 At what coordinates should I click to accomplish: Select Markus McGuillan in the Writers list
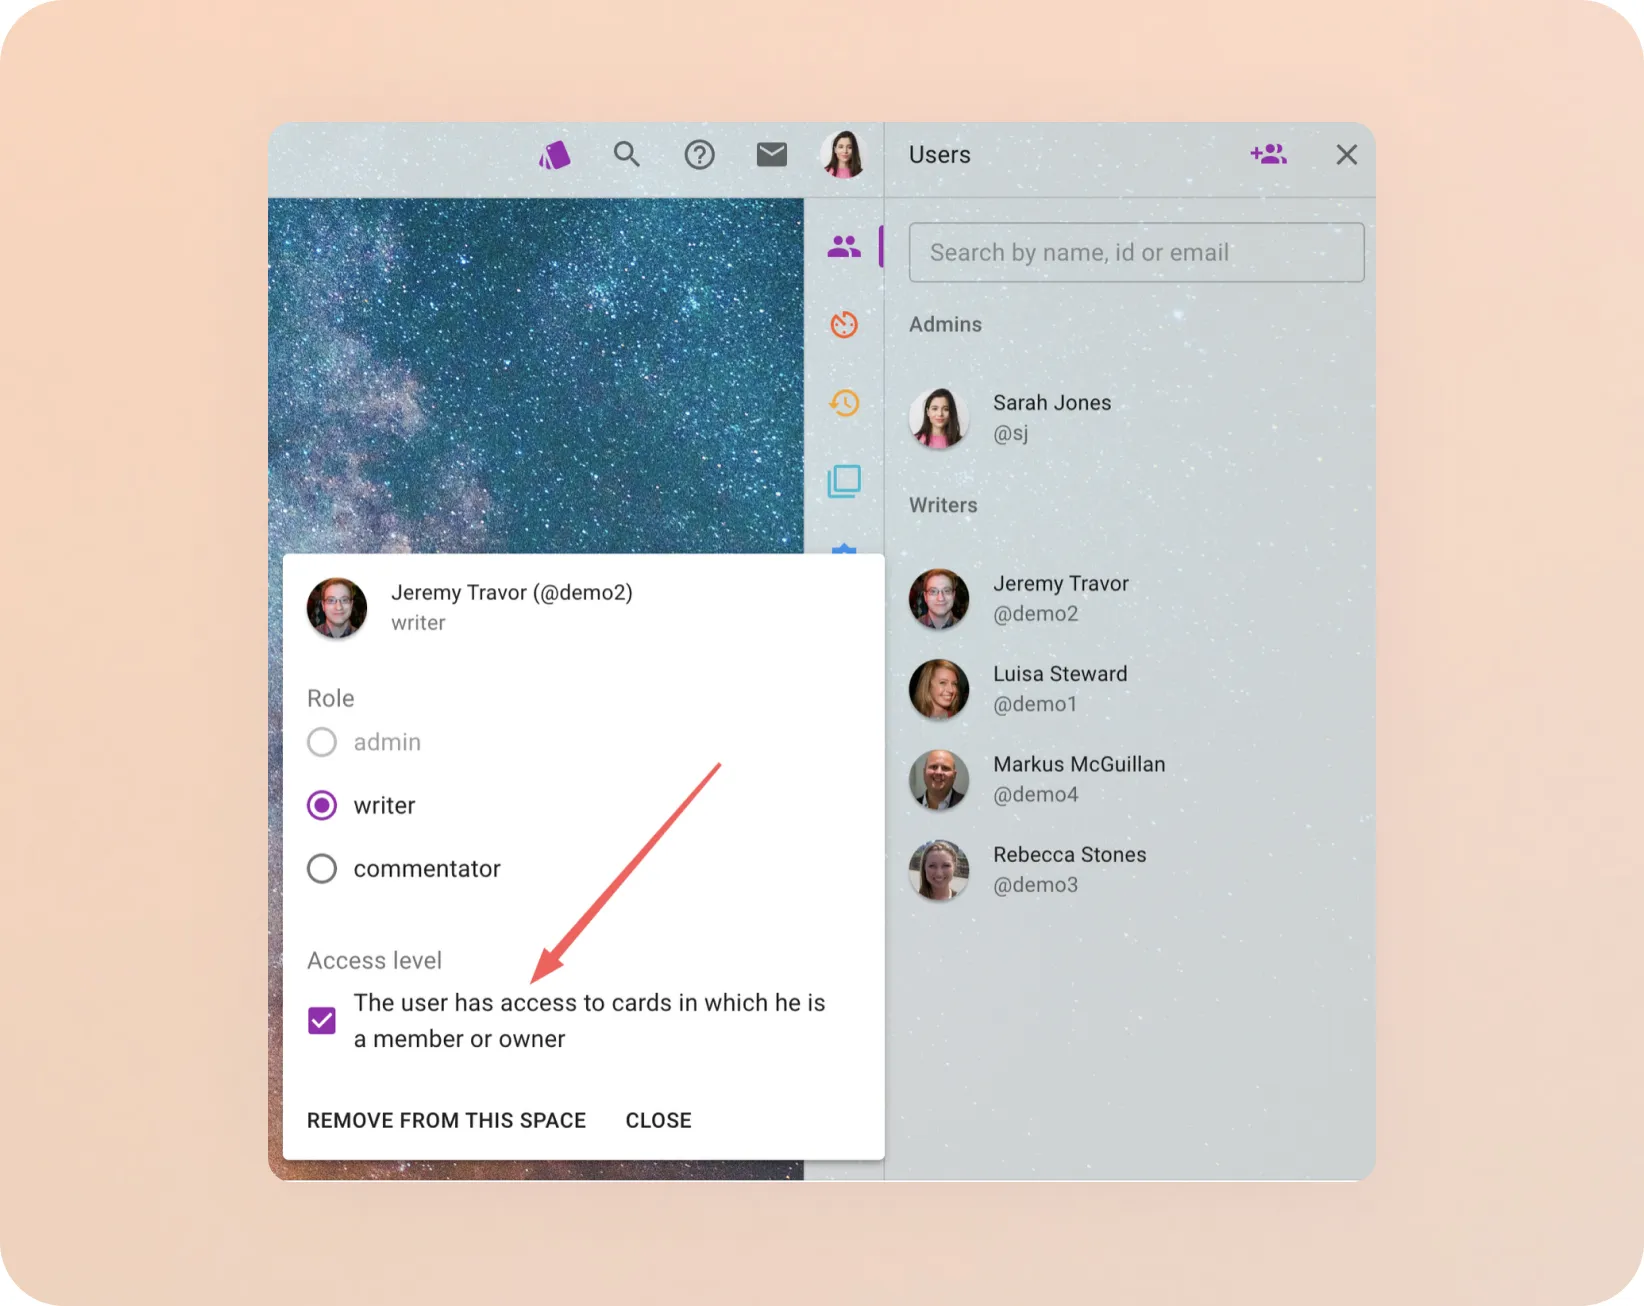[1130, 779]
